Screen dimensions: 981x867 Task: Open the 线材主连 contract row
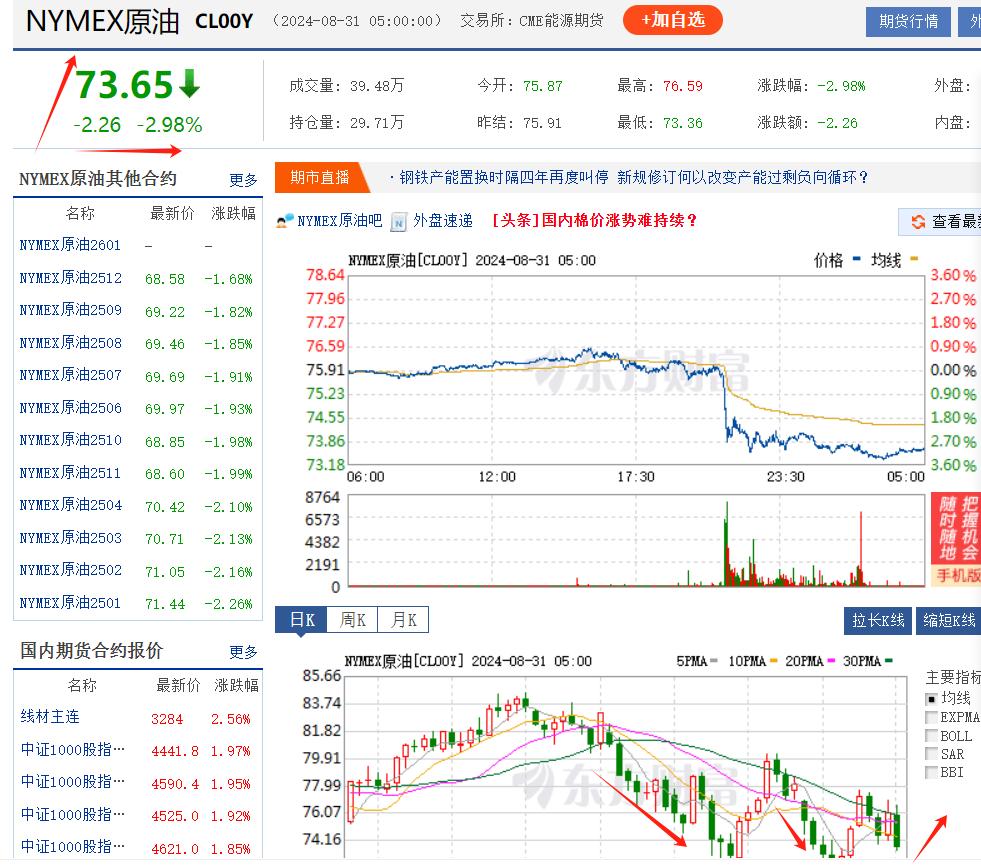coord(50,717)
